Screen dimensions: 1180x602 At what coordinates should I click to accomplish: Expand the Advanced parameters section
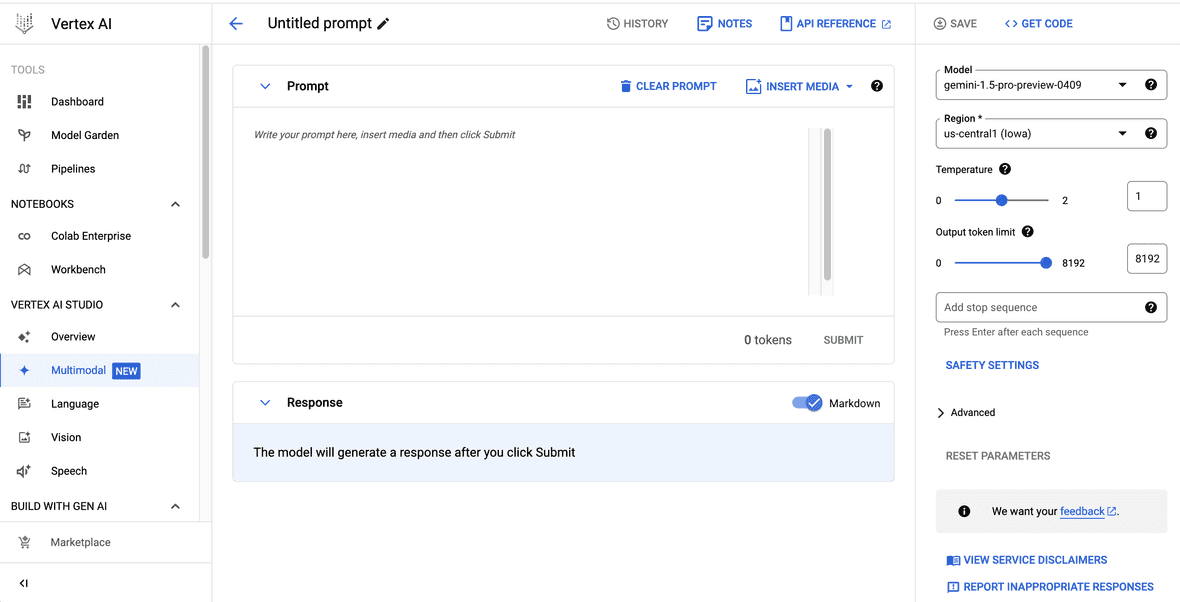click(967, 412)
